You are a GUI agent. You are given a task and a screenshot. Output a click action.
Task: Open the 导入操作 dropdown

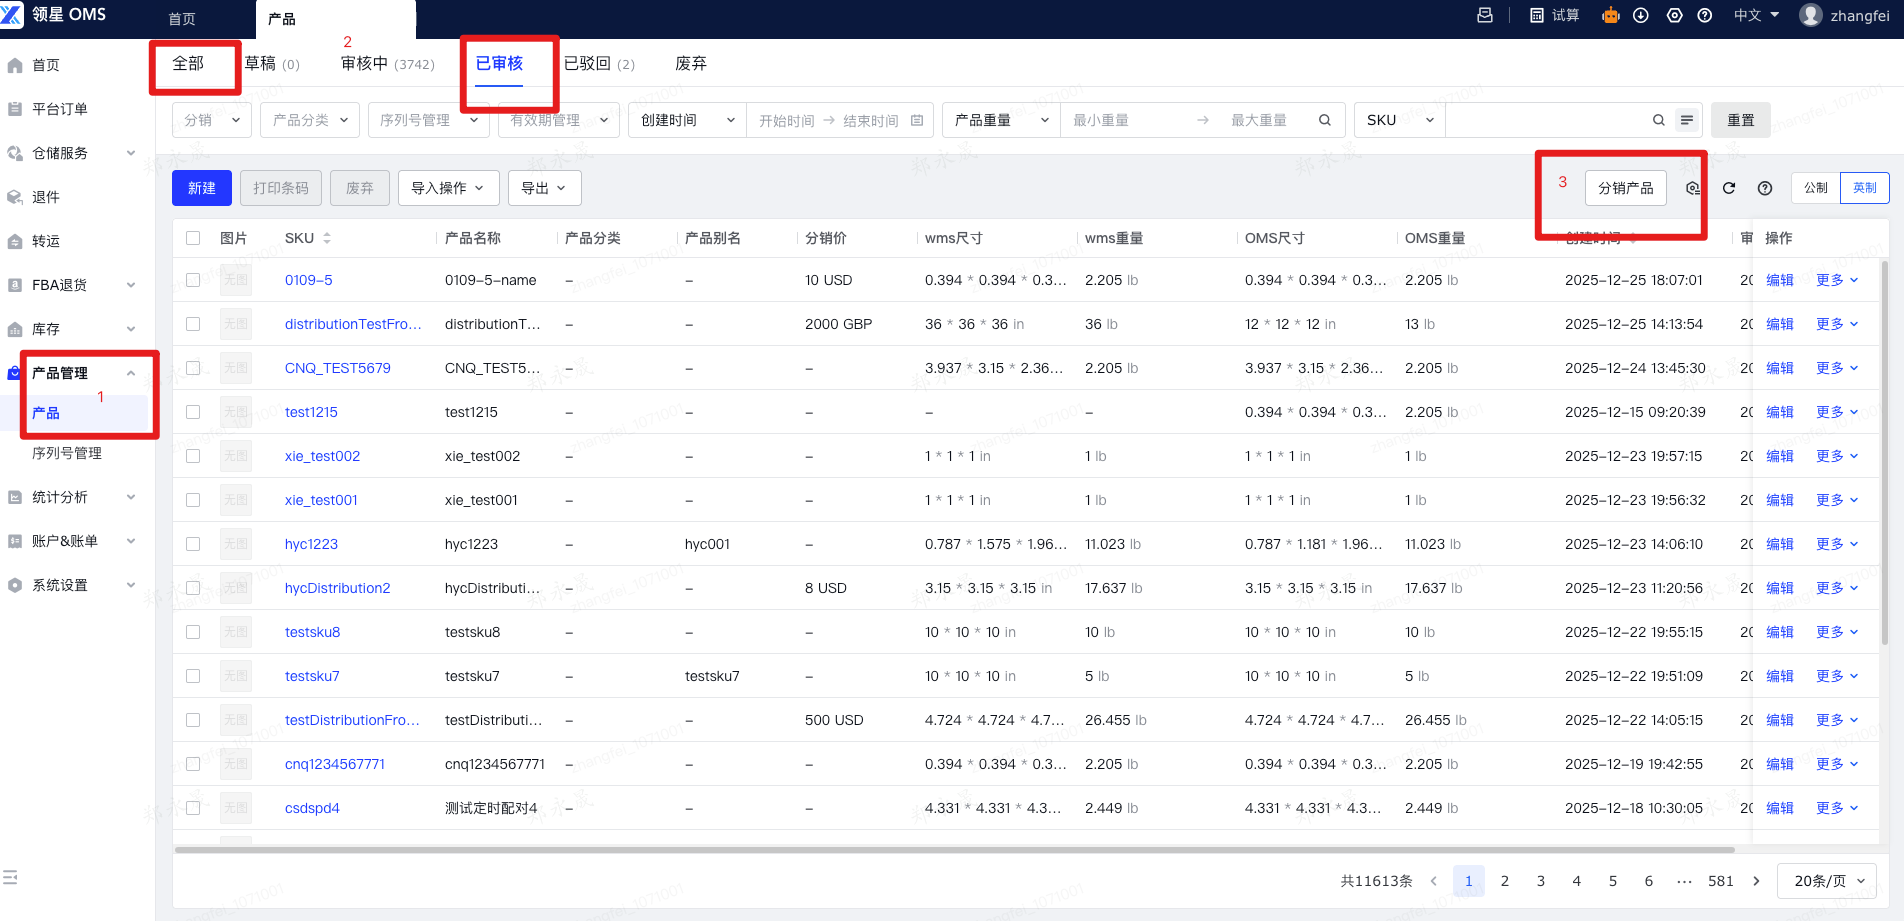pos(447,188)
